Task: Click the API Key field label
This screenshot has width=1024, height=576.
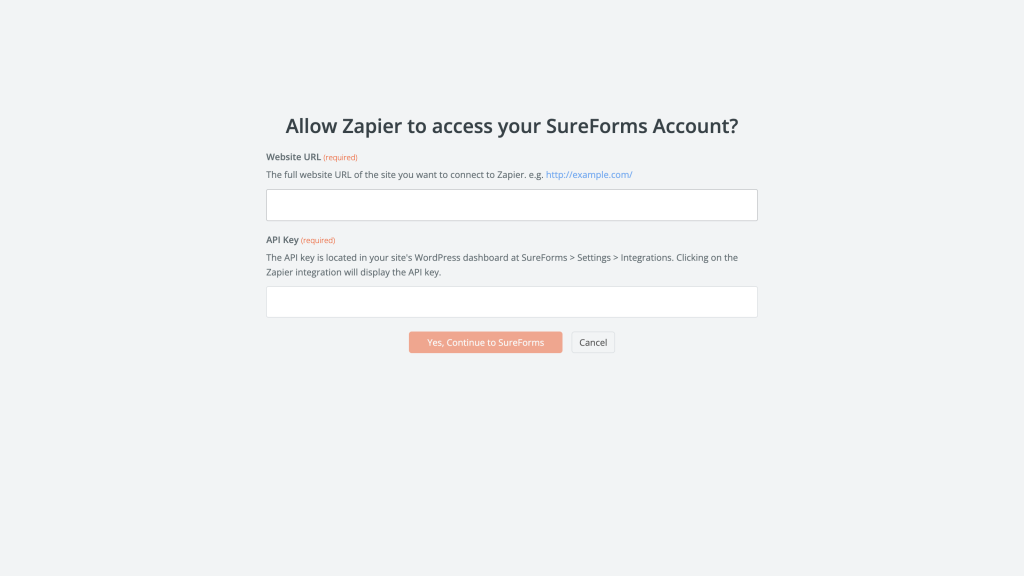Action: (x=283, y=240)
